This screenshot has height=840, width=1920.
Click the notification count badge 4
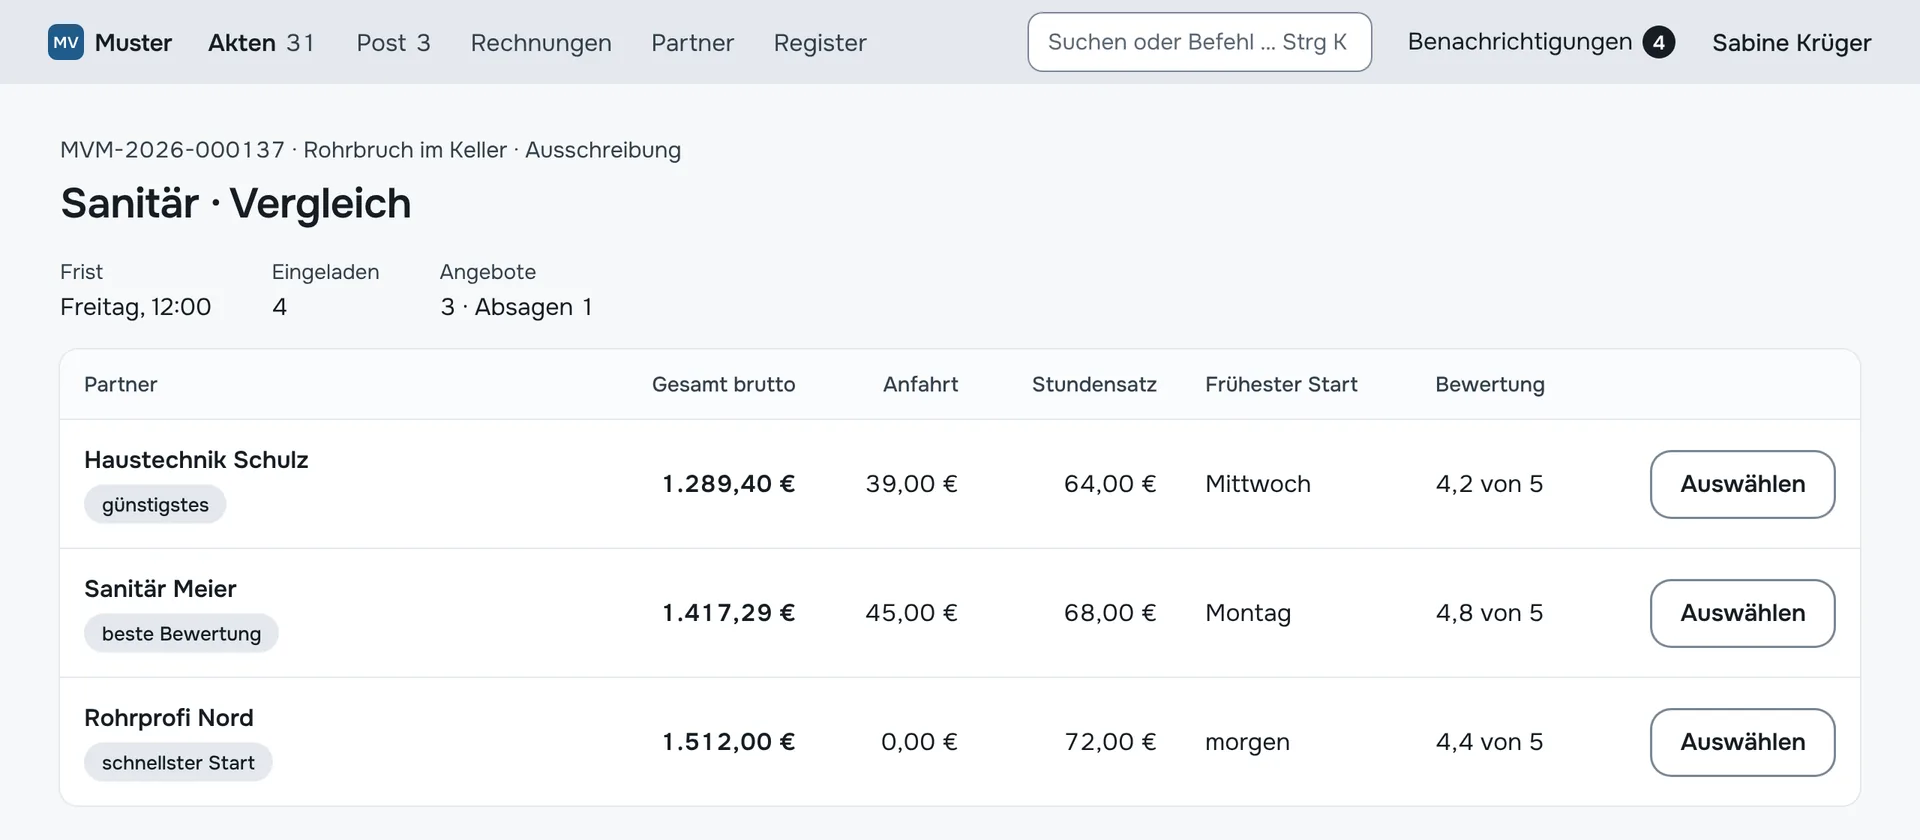pyautogui.click(x=1659, y=42)
